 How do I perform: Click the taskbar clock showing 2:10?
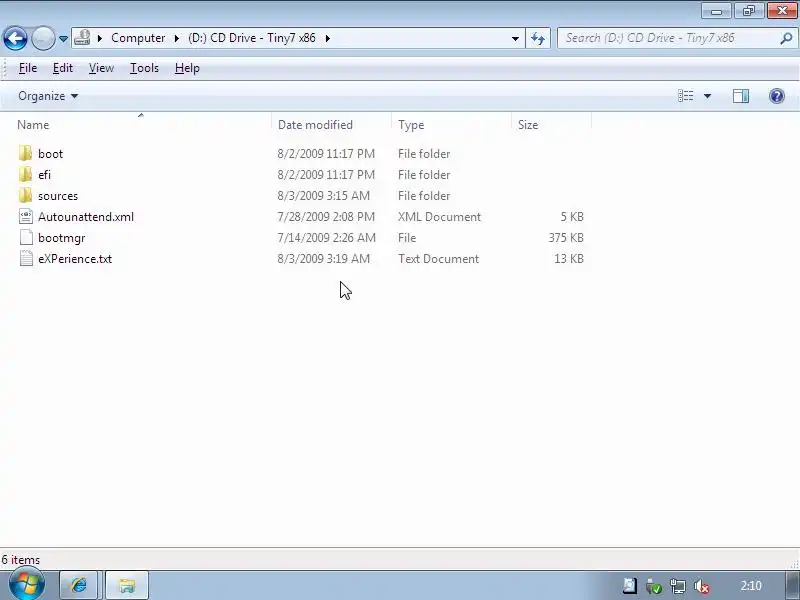[751, 585]
